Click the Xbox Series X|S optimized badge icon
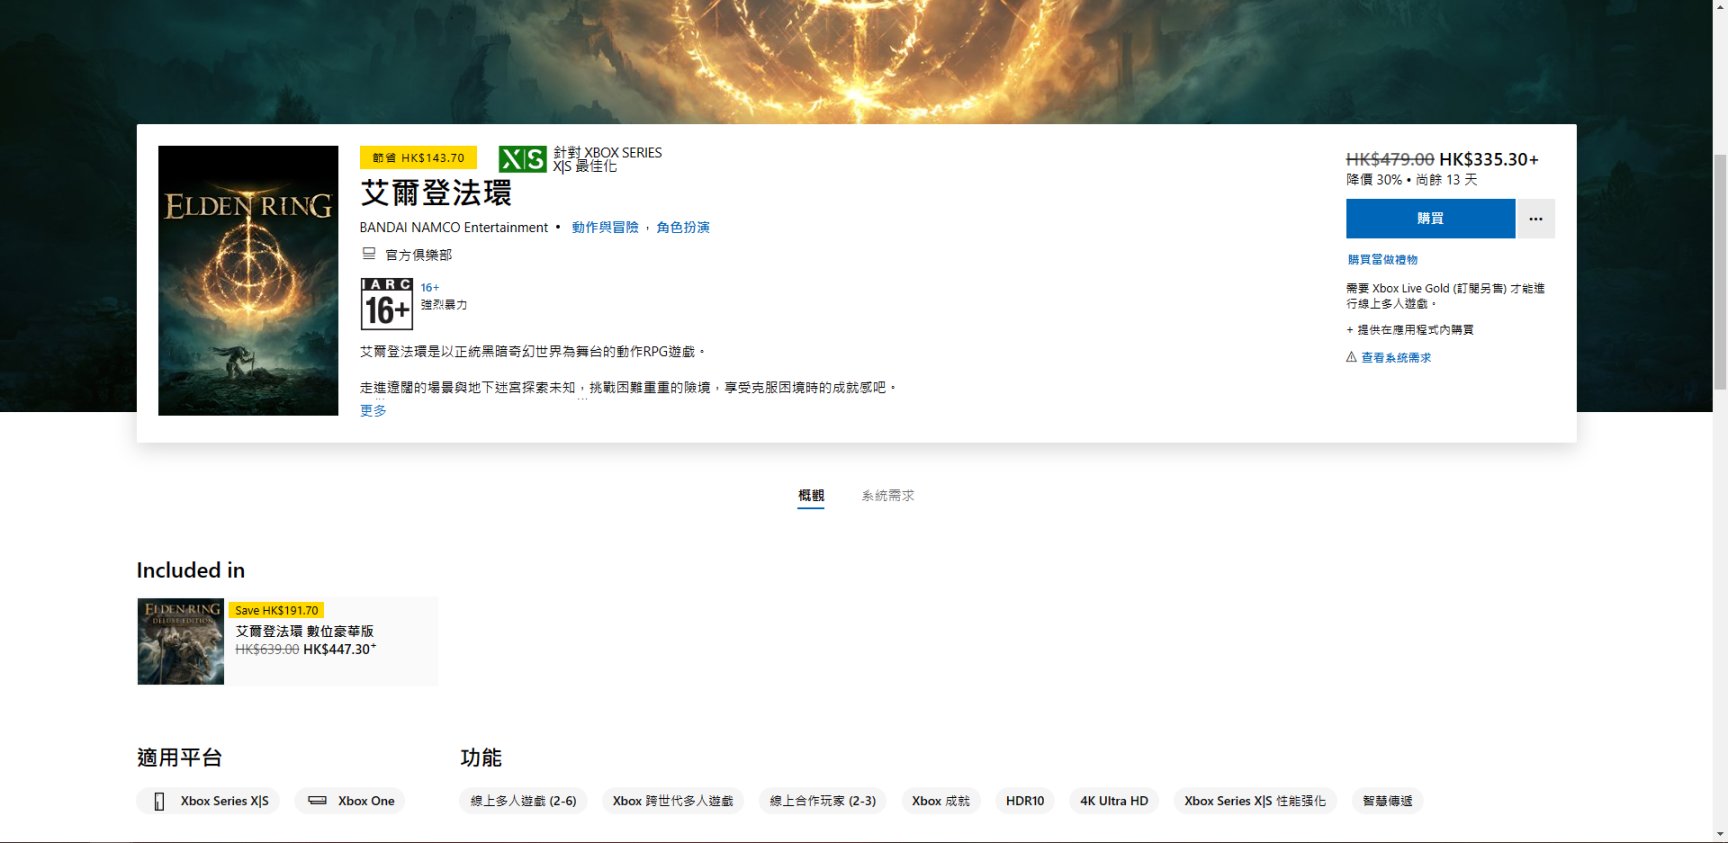 click(522, 159)
